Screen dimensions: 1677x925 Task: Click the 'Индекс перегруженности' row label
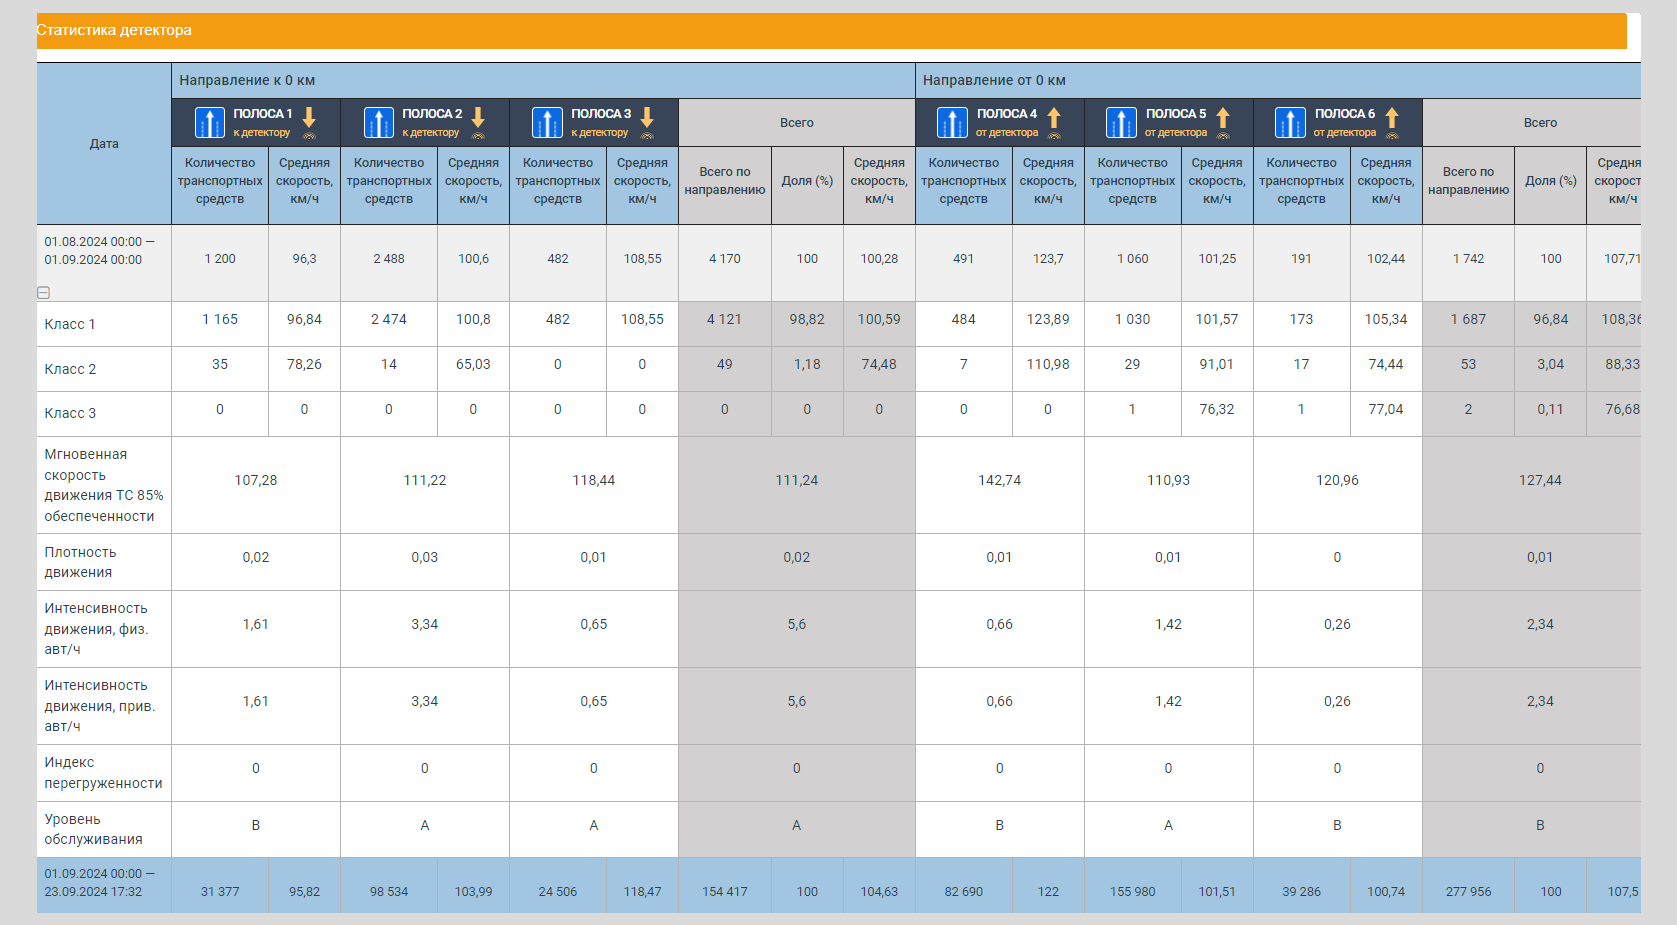pos(103,773)
